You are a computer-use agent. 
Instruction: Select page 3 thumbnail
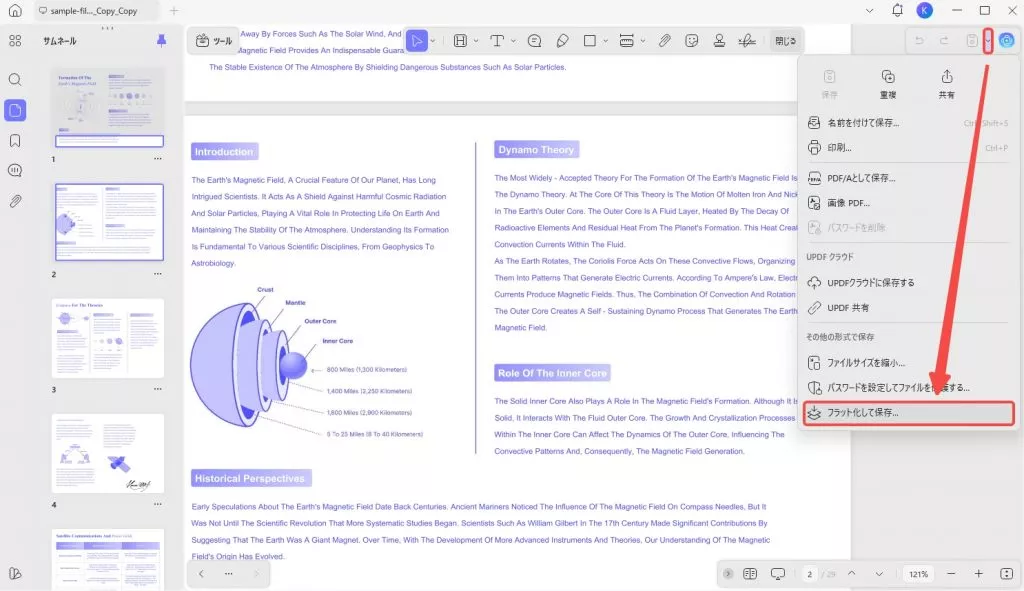pyautogui.click(x=108, y=338)
